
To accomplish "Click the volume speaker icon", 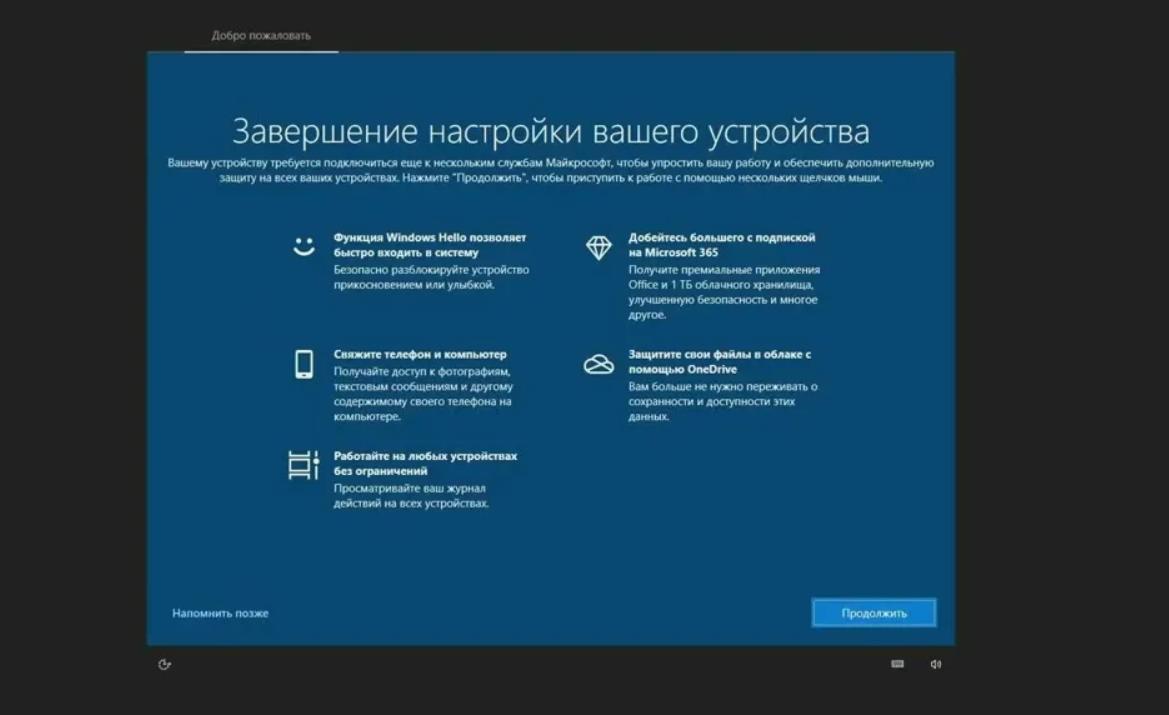I will (x=936, y=664).
